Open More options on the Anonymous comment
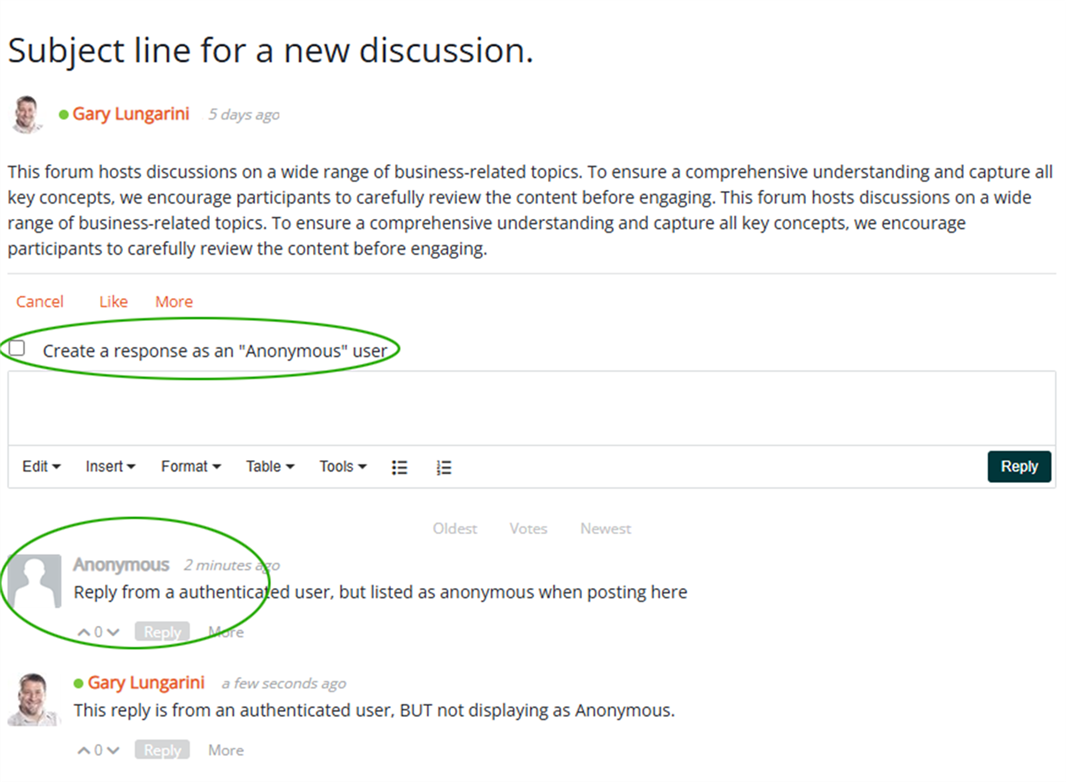Viewport: 1066px width, 782px height. click(226, 632)
